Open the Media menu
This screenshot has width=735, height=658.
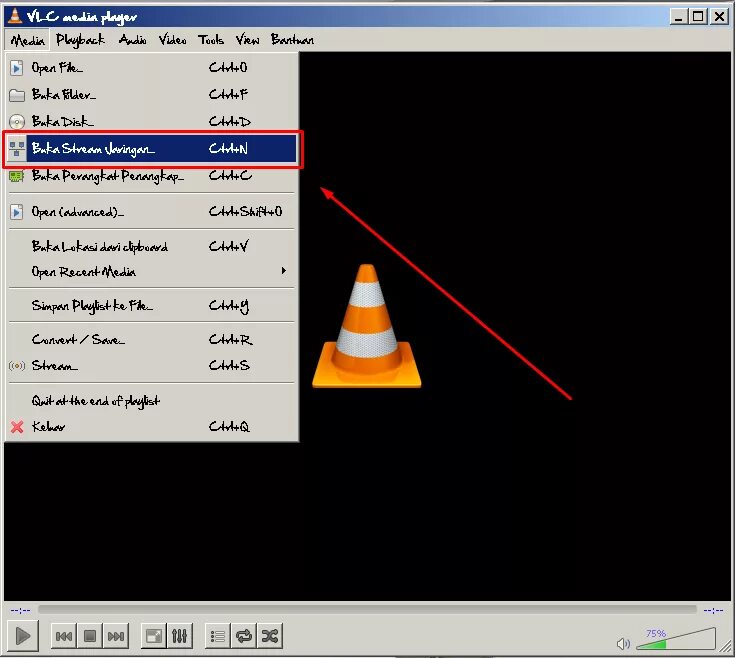28,40
